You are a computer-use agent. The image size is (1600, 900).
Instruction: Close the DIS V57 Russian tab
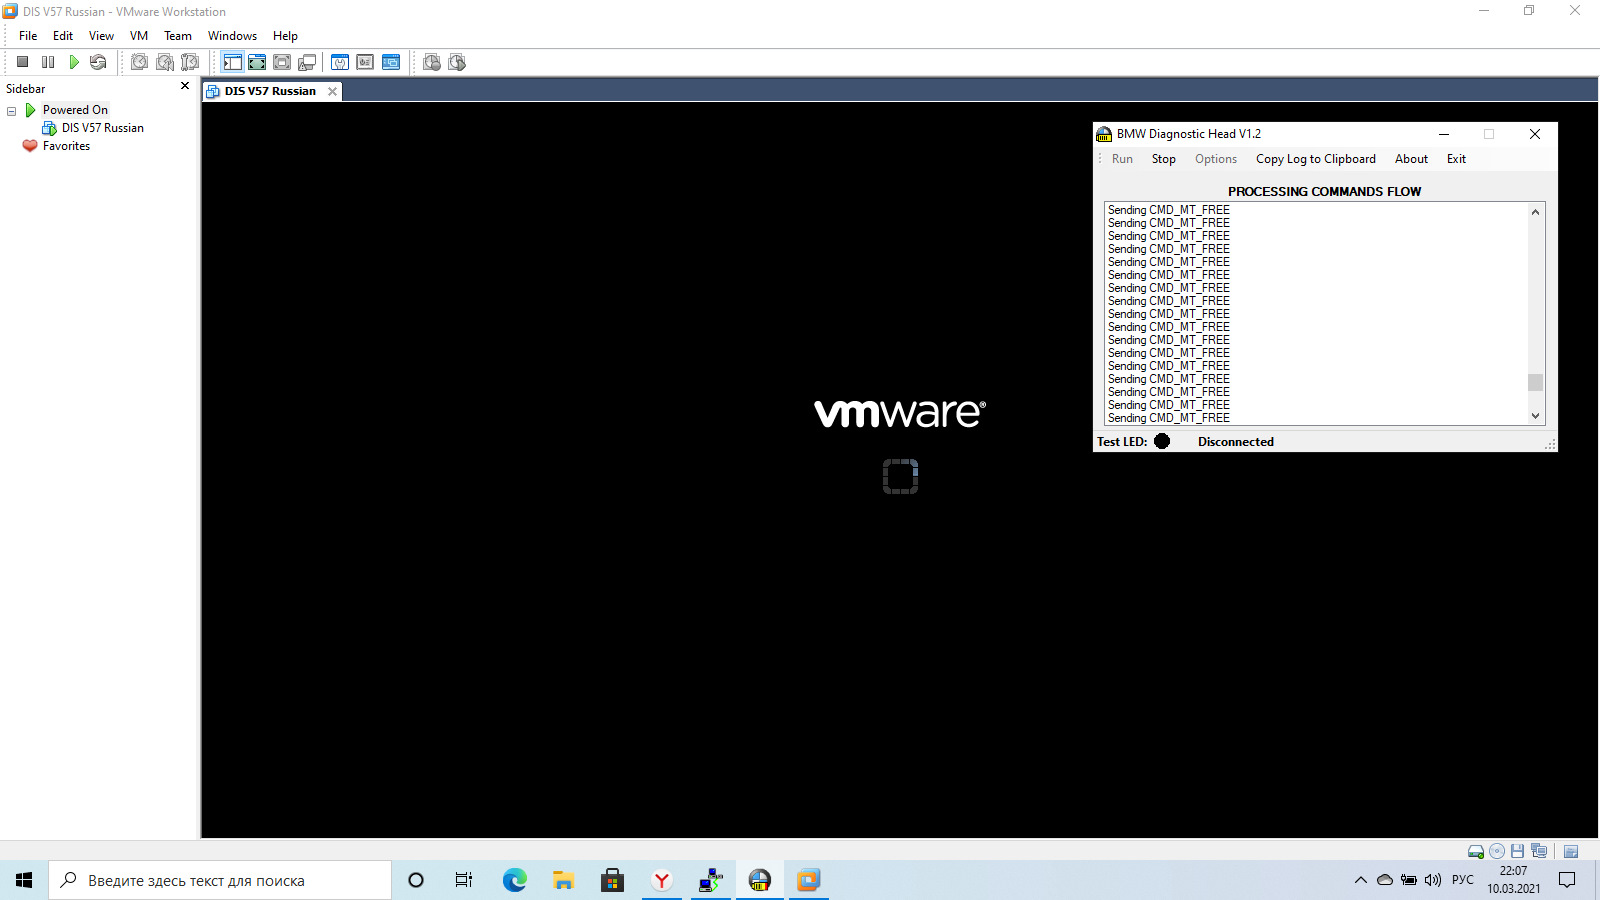(x=332, y=91)
